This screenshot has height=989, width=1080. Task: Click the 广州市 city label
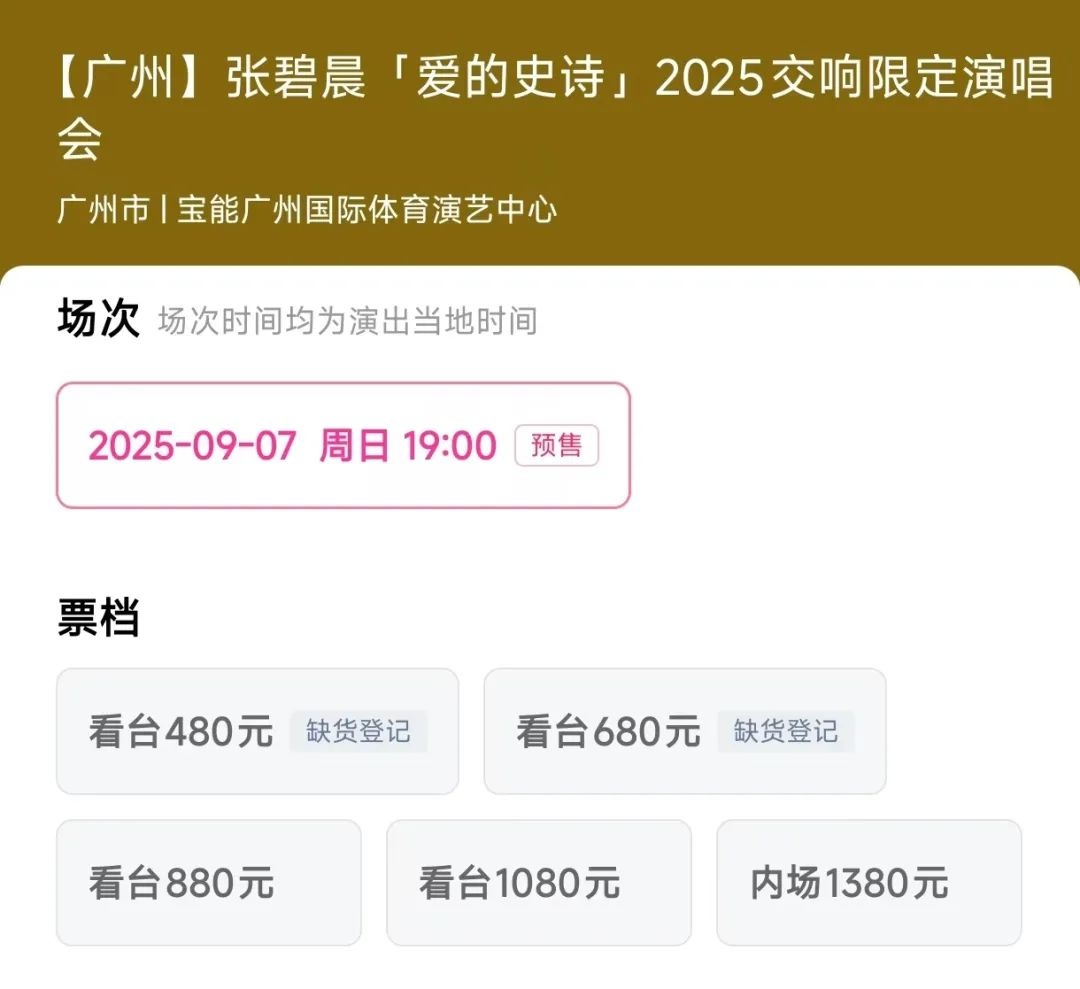tap(103, 210)
